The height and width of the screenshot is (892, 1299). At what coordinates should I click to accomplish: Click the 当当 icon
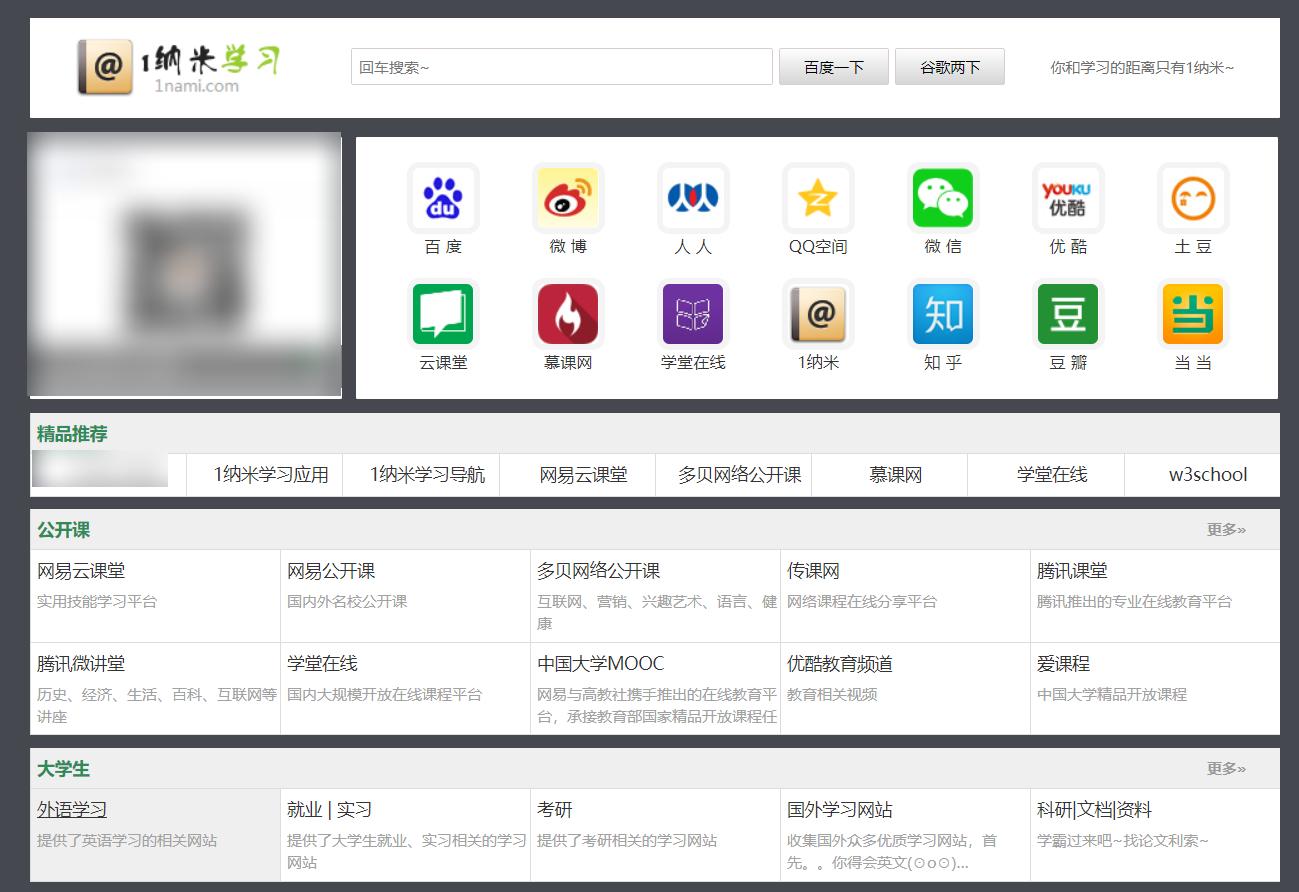(x=1193, y=313)
